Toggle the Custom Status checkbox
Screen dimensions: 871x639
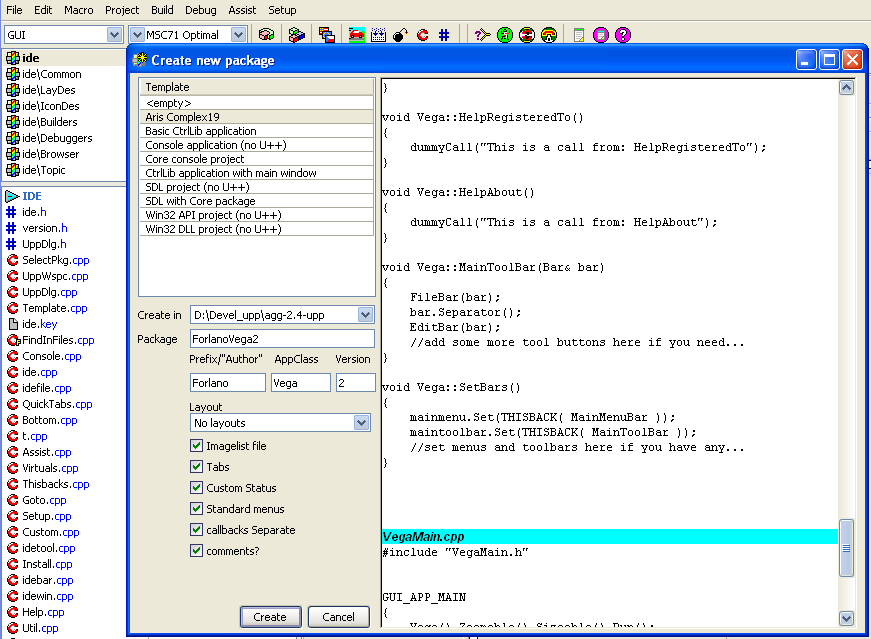click(x=197, y=488)
